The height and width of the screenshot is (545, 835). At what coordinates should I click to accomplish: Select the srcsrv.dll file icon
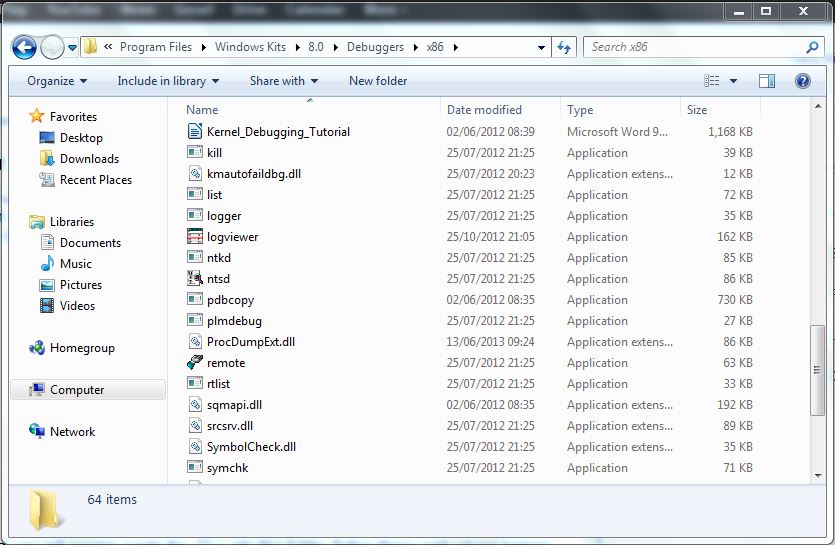click(x=195, y=425)
